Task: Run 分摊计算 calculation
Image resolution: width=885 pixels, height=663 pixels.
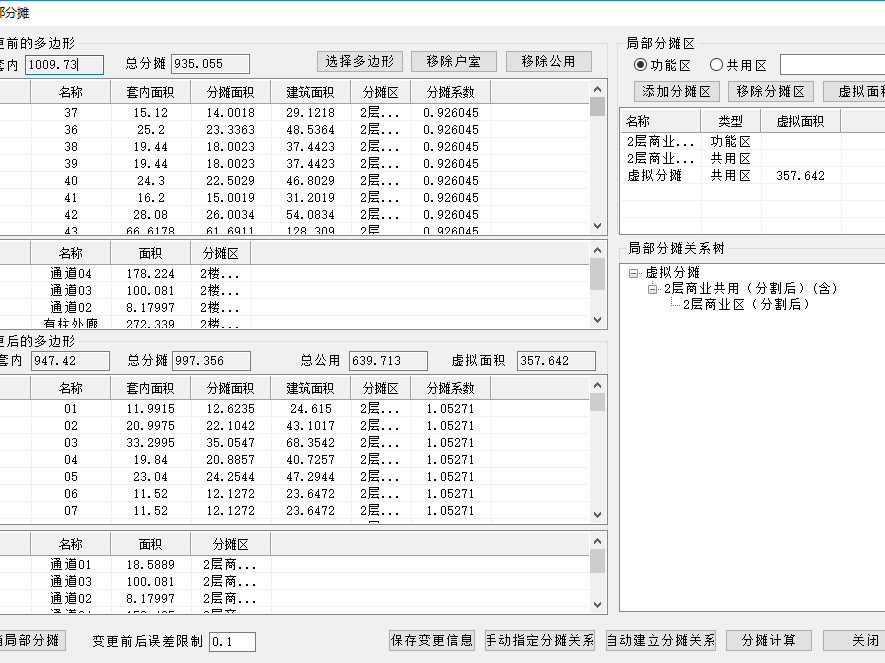Action: tap(768, 641)
